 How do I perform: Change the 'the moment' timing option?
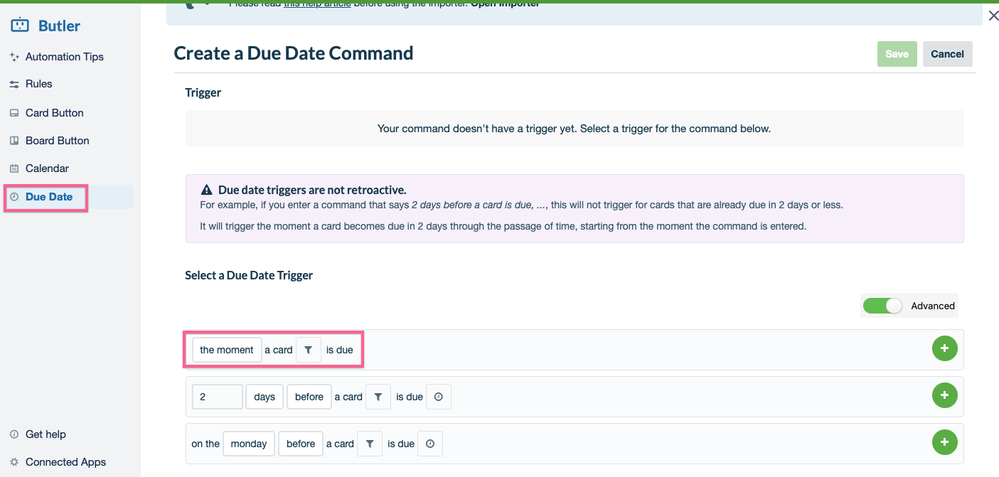tap(227, 350)
